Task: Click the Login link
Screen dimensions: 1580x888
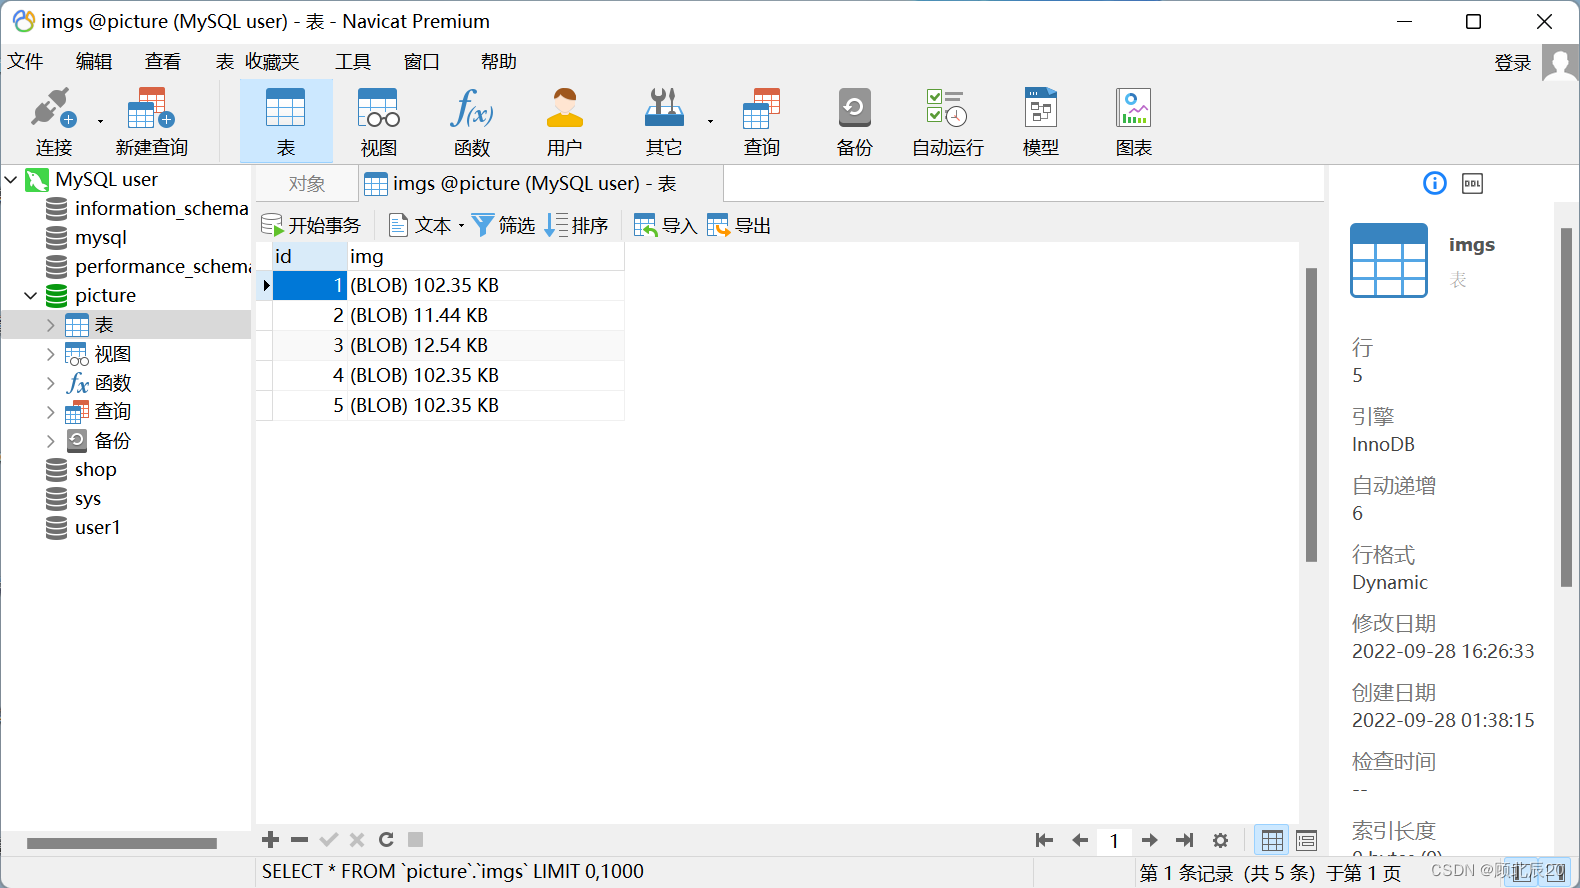Action: coord(1512,63)
